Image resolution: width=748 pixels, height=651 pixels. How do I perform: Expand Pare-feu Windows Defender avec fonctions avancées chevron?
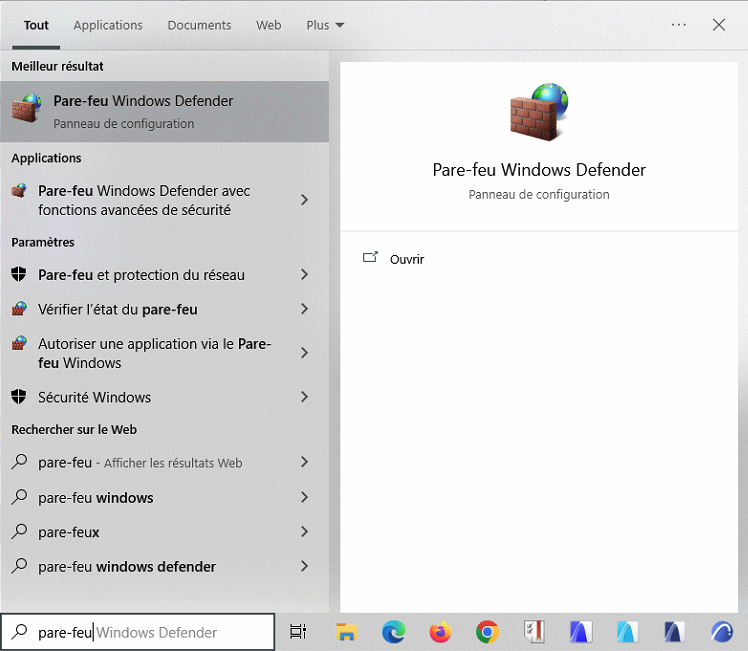[304, 200]
